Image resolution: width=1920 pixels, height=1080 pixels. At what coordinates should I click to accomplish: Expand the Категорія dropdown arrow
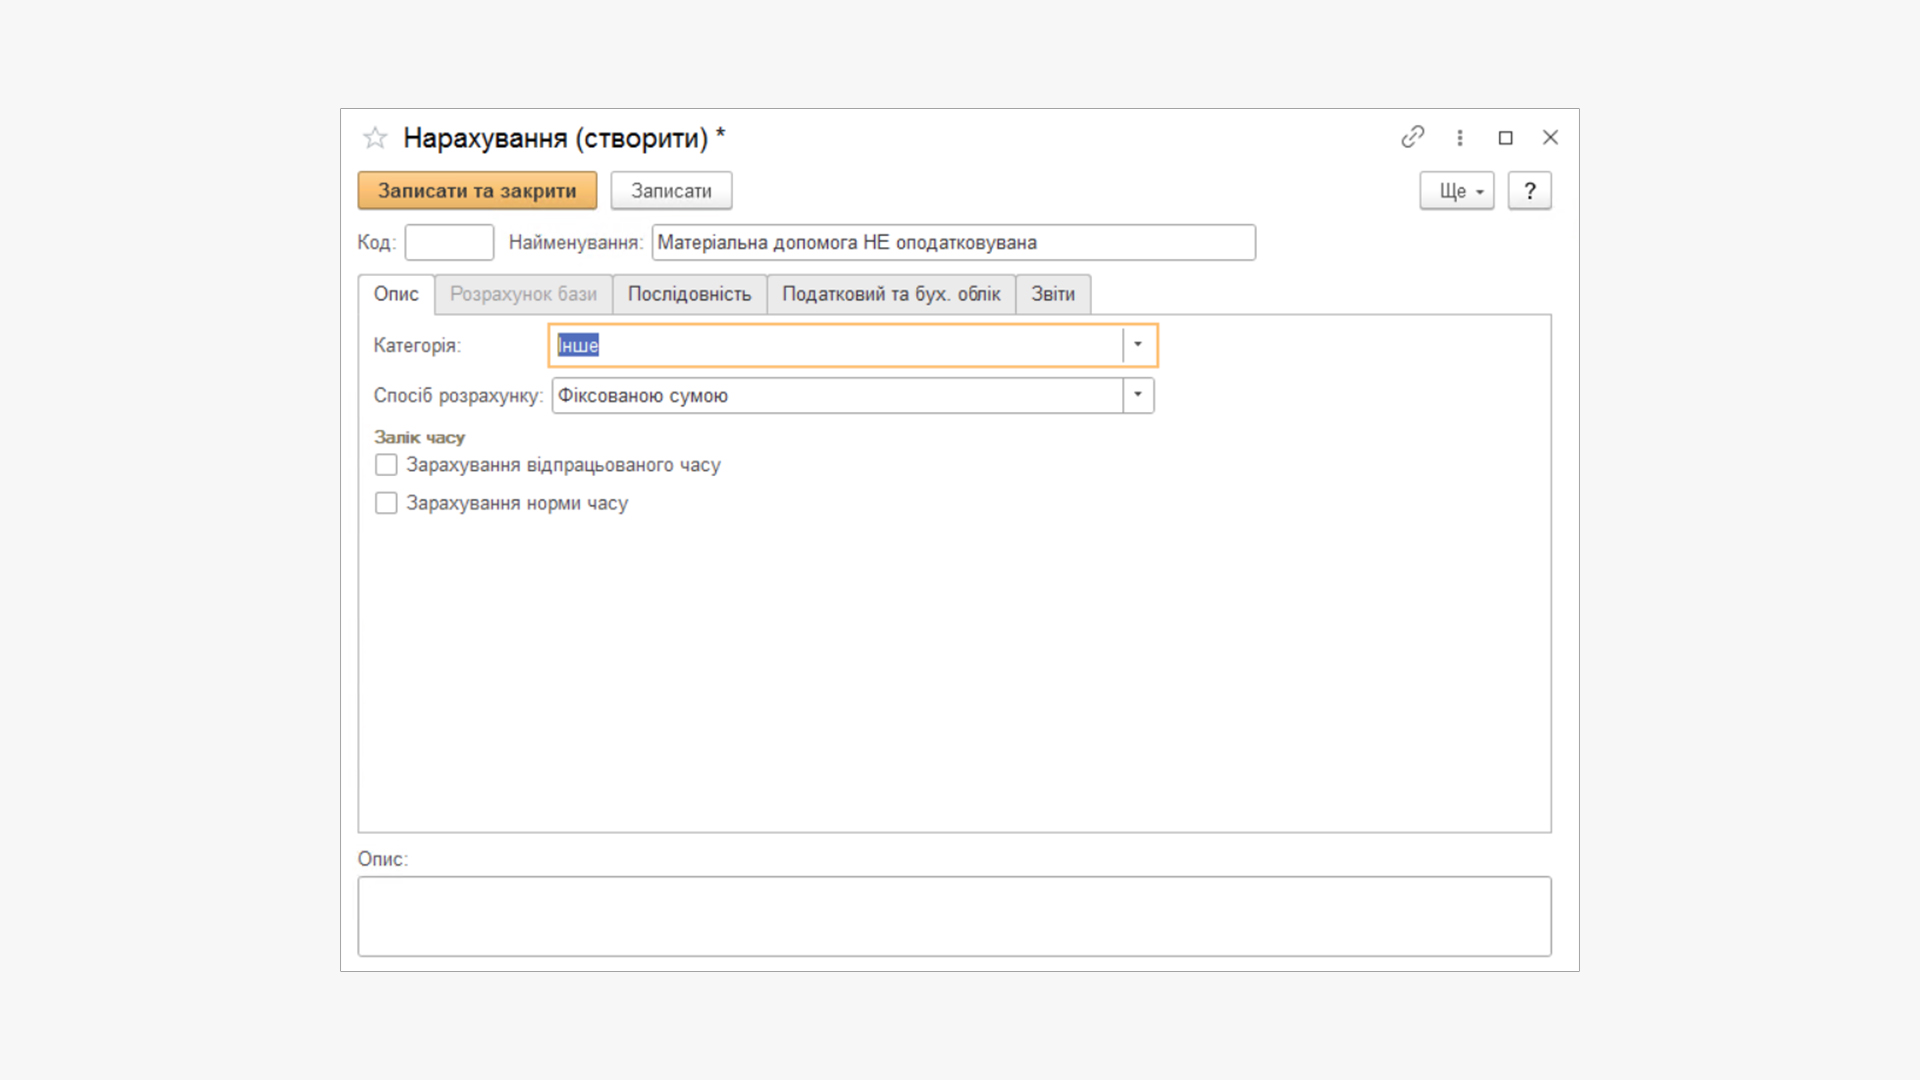(1138, 345)
